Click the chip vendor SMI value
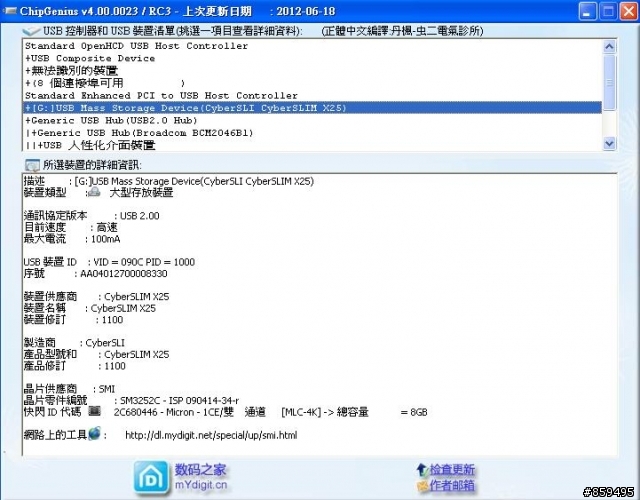Viewport: 640px width, 500px height. coord(107,389)
